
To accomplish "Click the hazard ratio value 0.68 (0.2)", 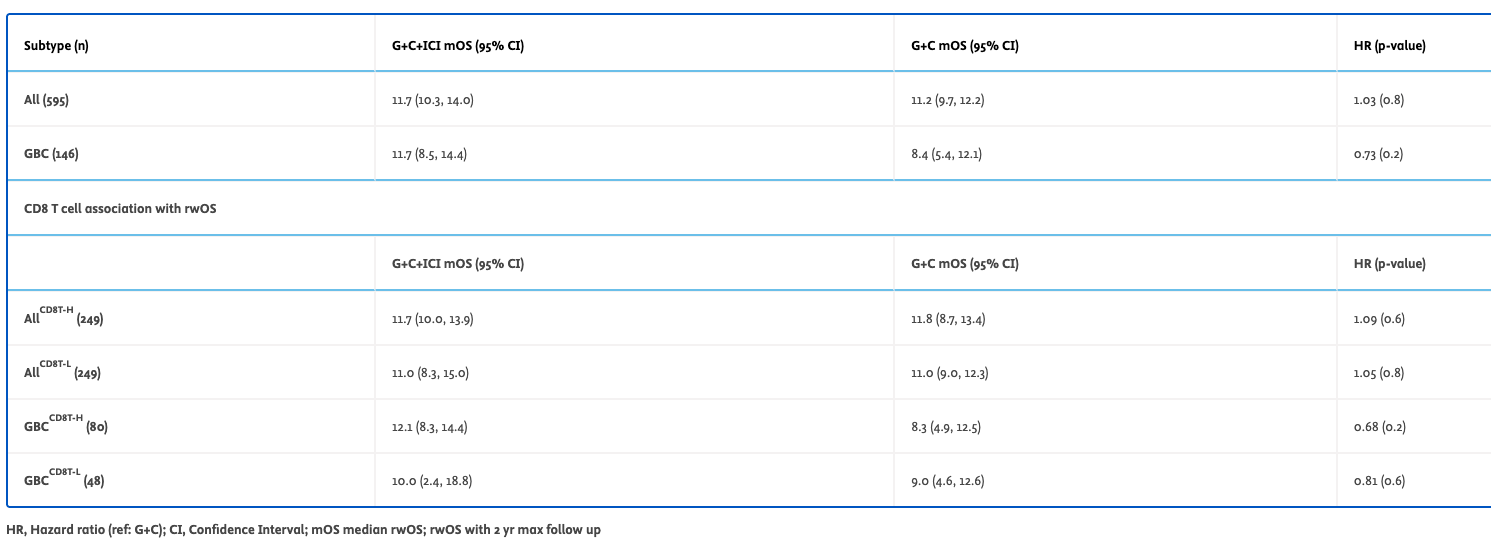I will coord(1378,427).
